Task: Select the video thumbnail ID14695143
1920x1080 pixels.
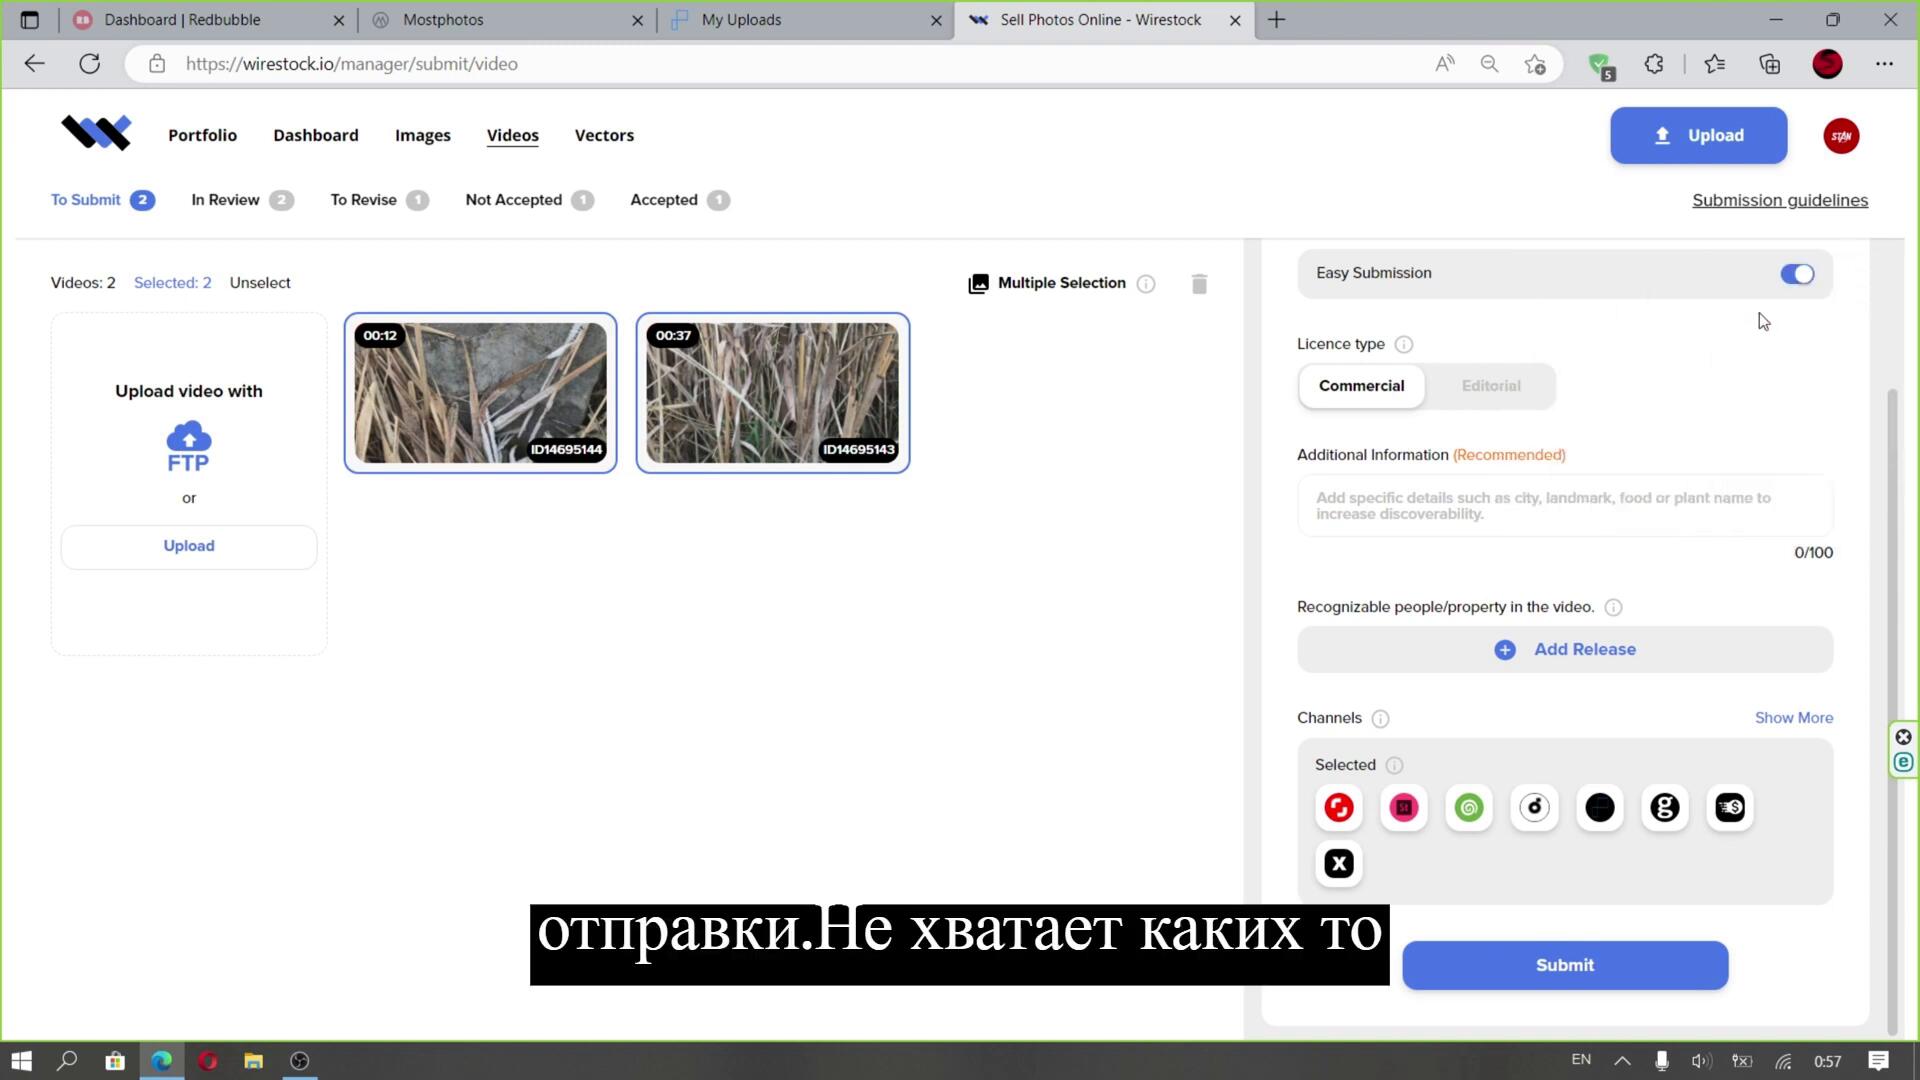Action: [x=772, y=393]
